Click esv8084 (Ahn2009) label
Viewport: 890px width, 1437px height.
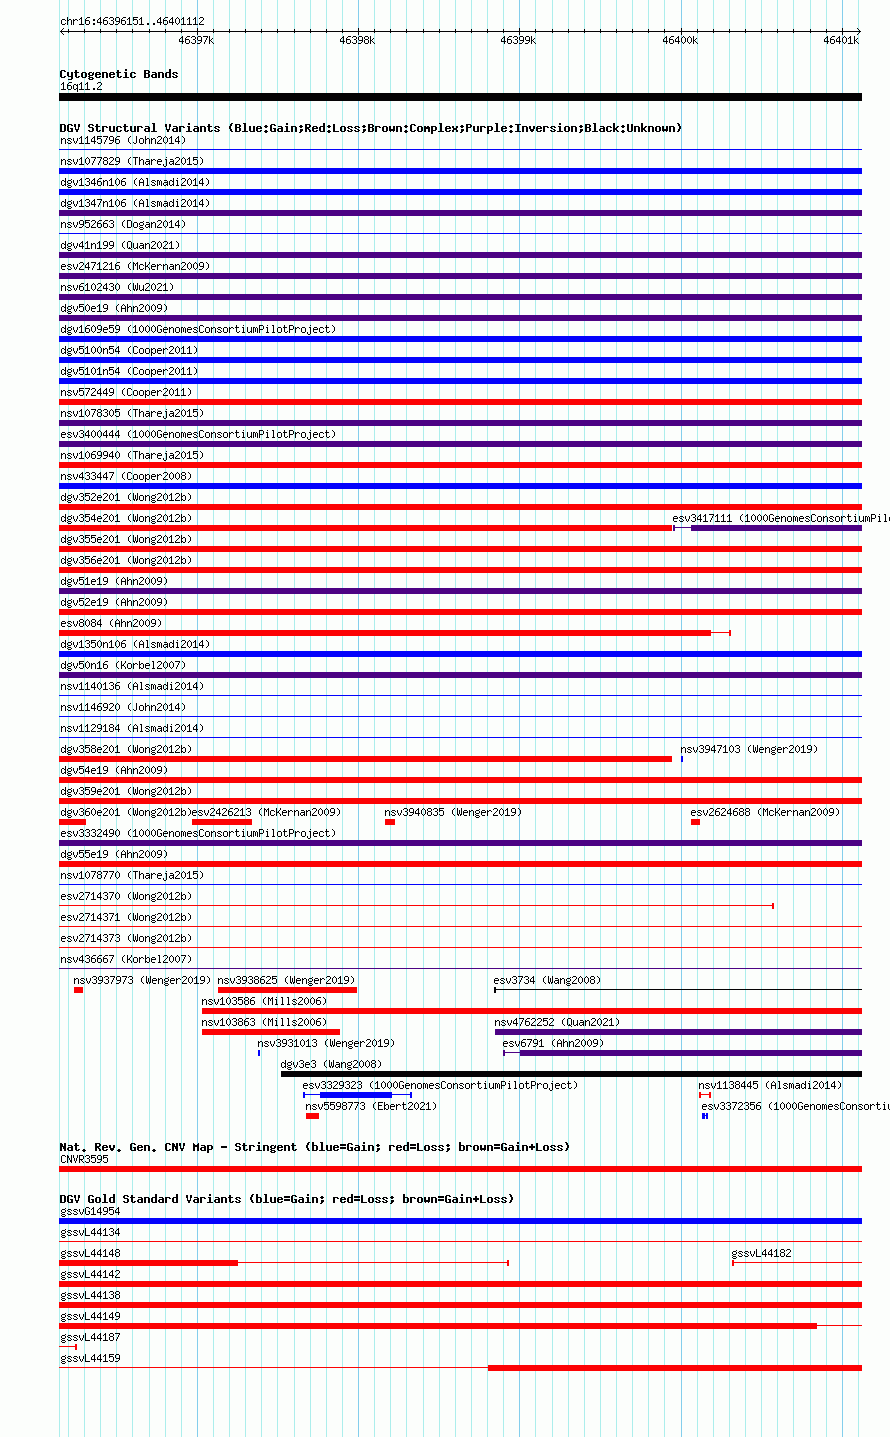click(x=111, y=624)
